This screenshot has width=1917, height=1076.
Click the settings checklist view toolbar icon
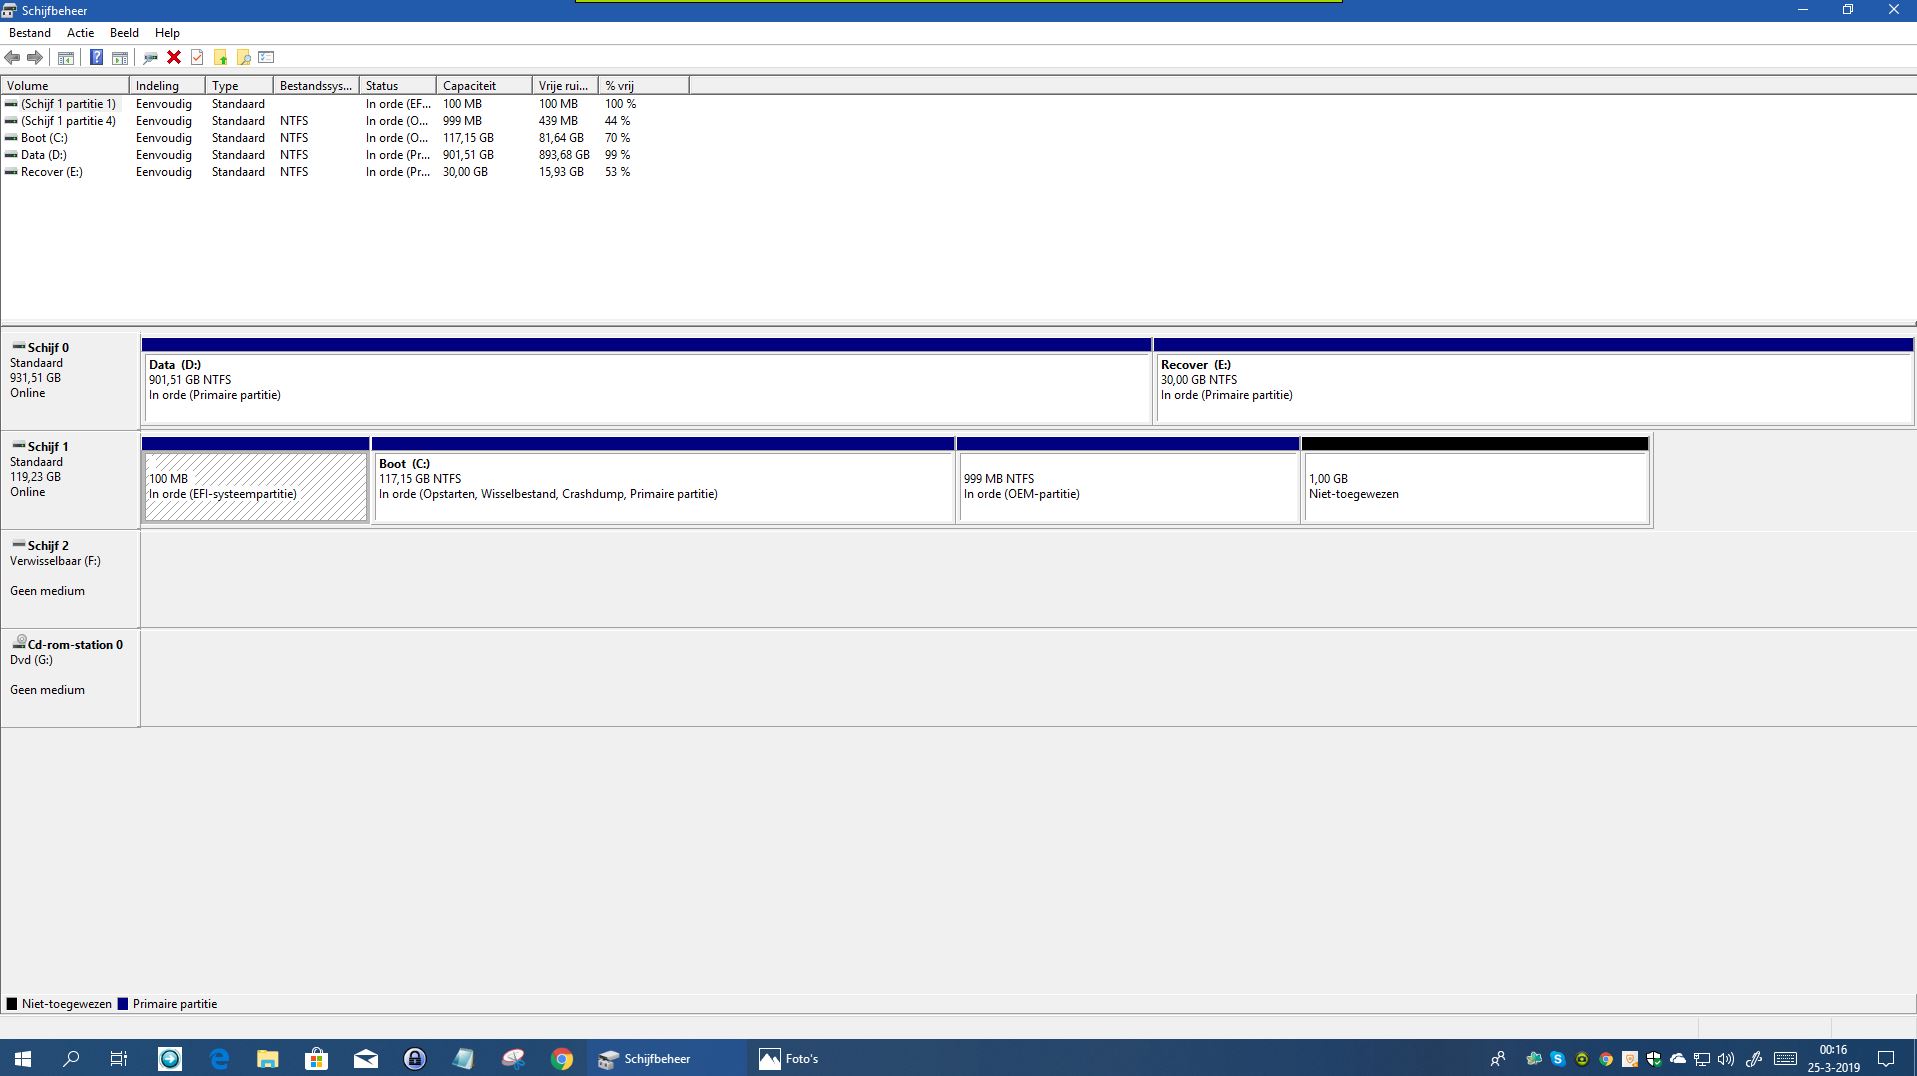(266, 57)
